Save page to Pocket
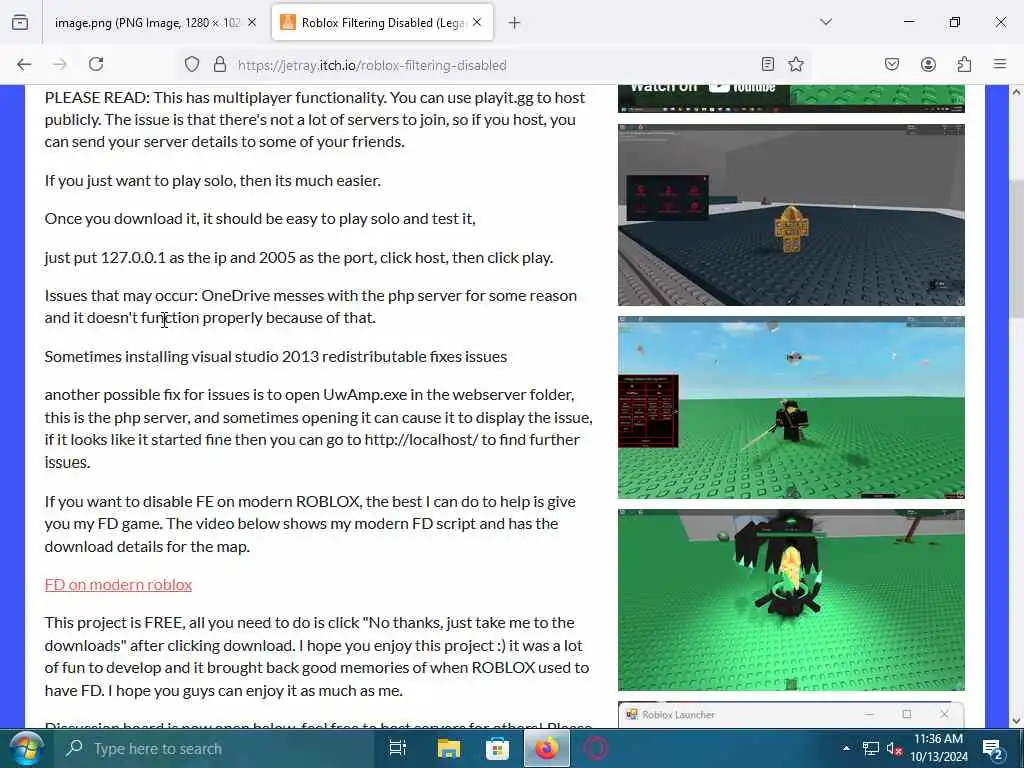The height and width of the screenshot is (768, 1024). coord(892,64)
